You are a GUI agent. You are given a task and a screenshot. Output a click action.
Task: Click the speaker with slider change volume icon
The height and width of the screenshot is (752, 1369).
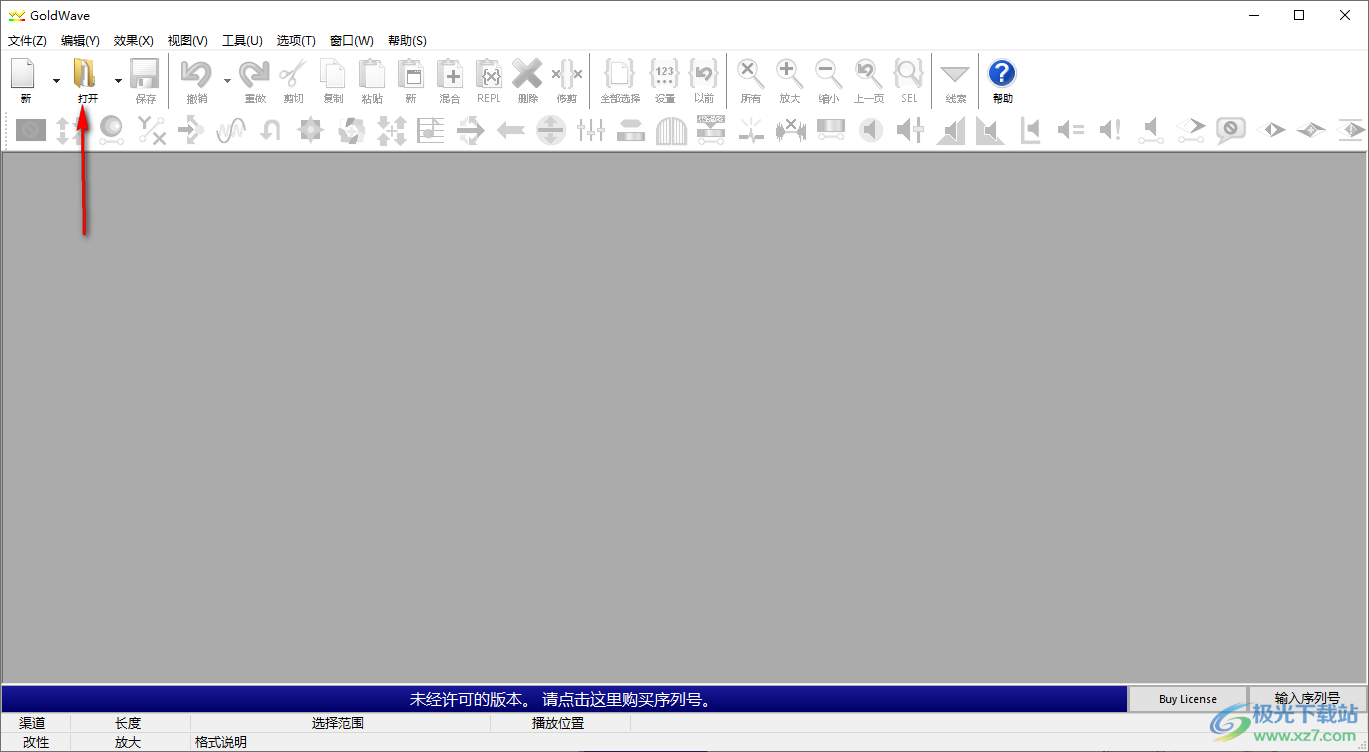coord(911,129)
